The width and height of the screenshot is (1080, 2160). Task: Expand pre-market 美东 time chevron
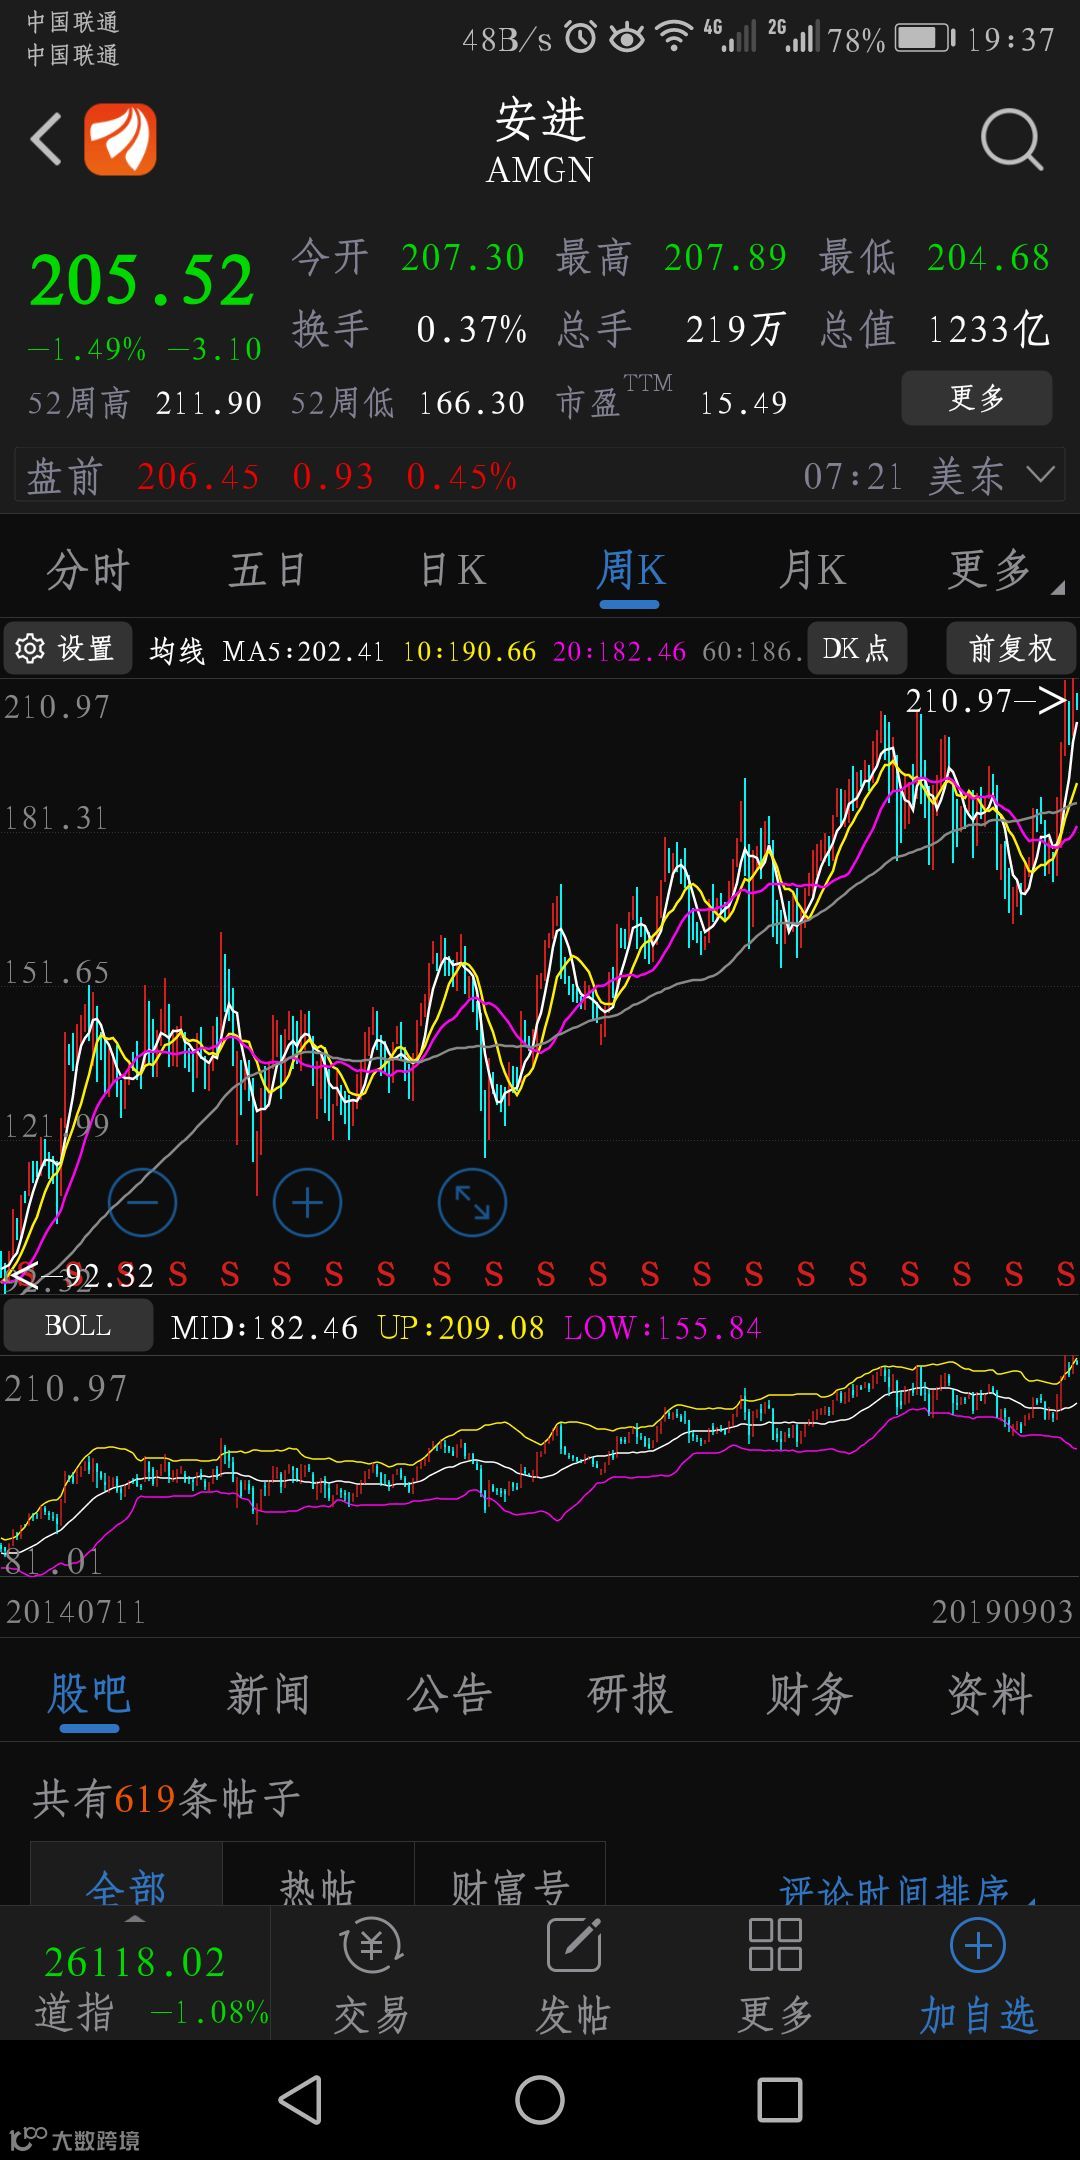(x=1041, y=475)
